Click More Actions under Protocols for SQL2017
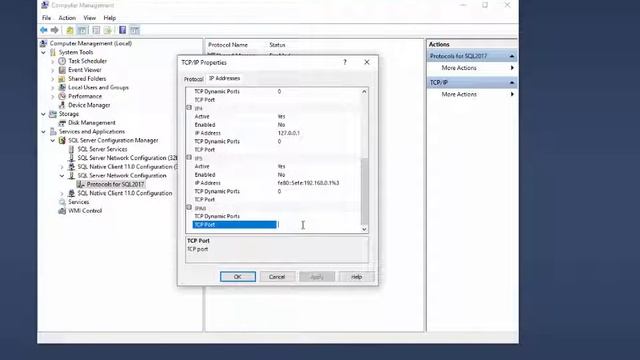This screenshot has height=360, width=640. (x=472, y=68)
